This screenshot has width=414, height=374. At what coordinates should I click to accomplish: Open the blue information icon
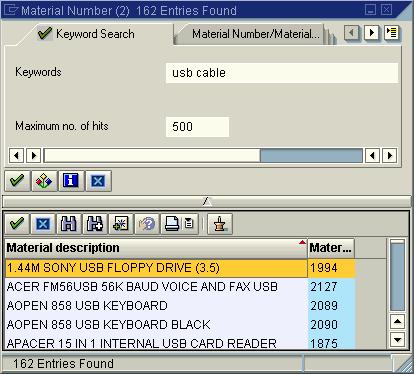71,181
